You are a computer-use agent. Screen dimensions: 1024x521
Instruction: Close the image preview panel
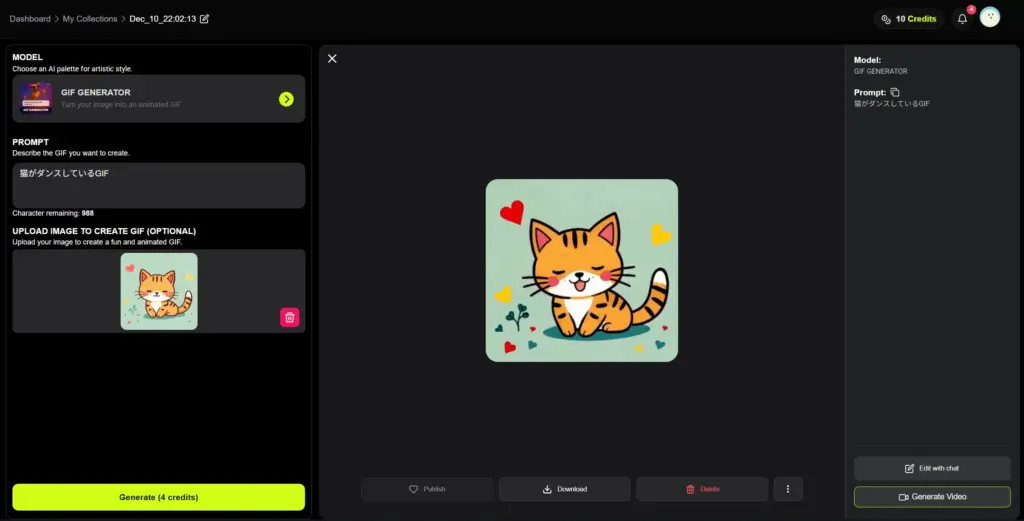coord(332,59)
